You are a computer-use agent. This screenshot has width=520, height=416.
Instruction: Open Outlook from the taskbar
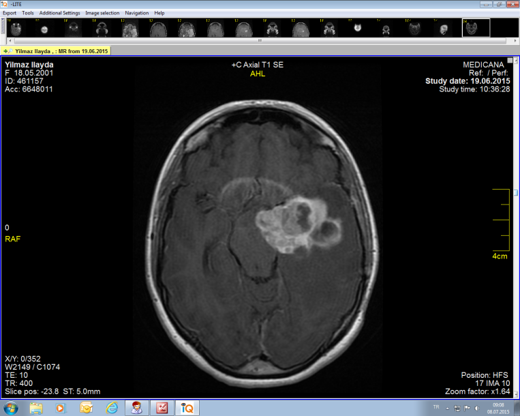click(86, 408)
